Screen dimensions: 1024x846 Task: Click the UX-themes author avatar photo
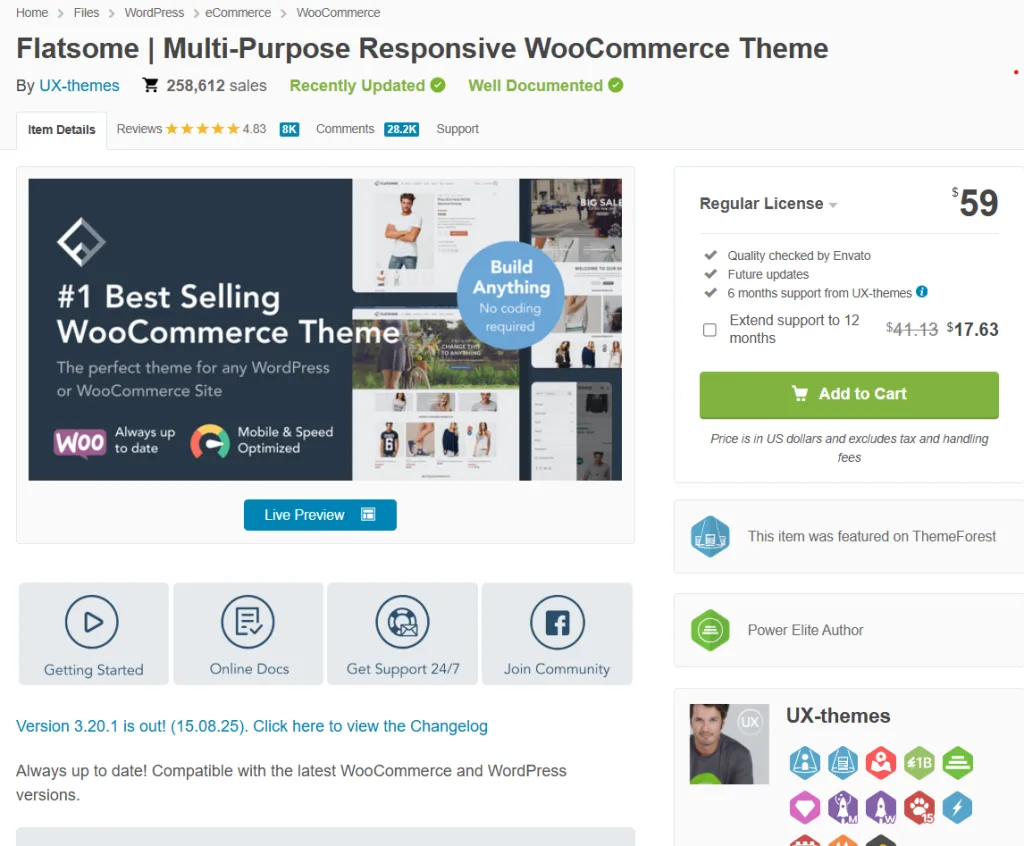729,743
